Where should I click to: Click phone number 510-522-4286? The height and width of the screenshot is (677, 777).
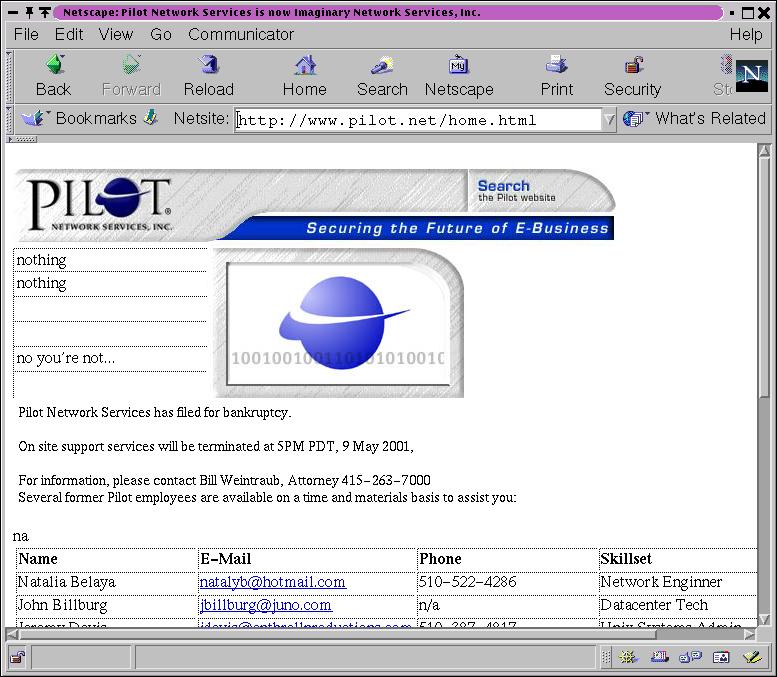click(x=467, y=582)
